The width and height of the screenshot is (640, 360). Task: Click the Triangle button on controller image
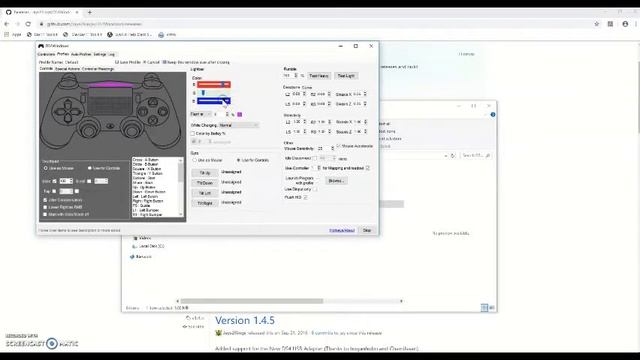[153, 102]
